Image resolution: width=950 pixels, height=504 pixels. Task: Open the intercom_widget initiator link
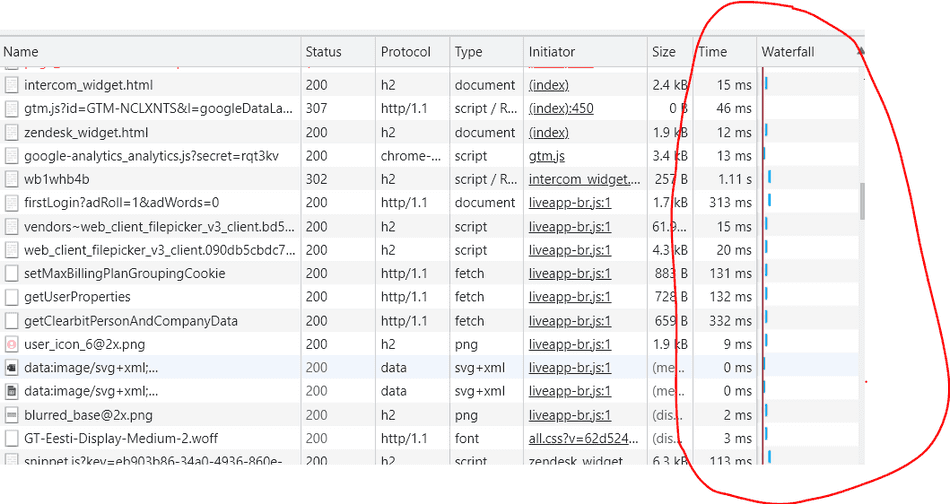coord(584,179)
